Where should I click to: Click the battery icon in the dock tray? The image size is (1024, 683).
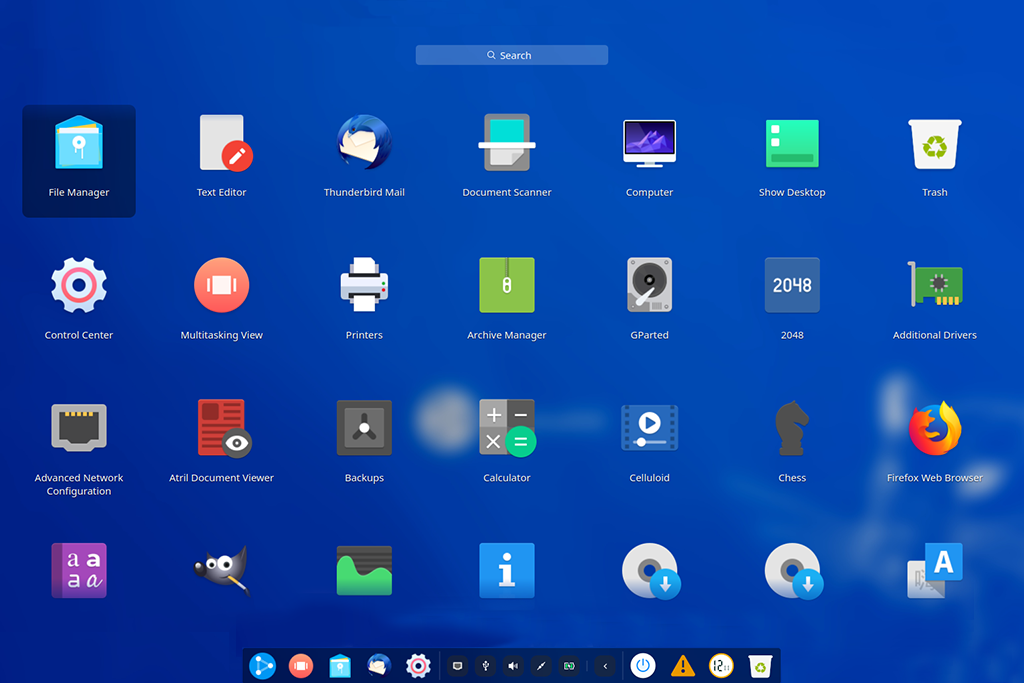[x=569, y=665]
